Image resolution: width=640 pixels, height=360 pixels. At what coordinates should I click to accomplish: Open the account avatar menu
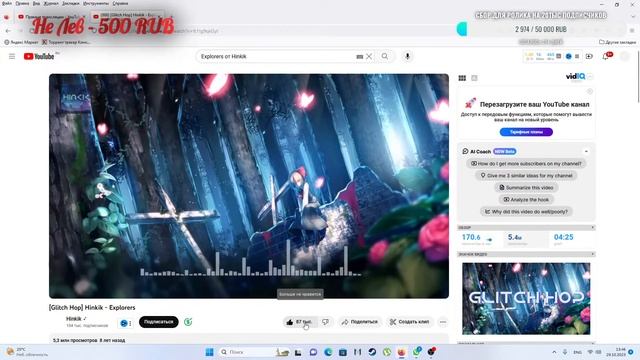coord(624,56)
